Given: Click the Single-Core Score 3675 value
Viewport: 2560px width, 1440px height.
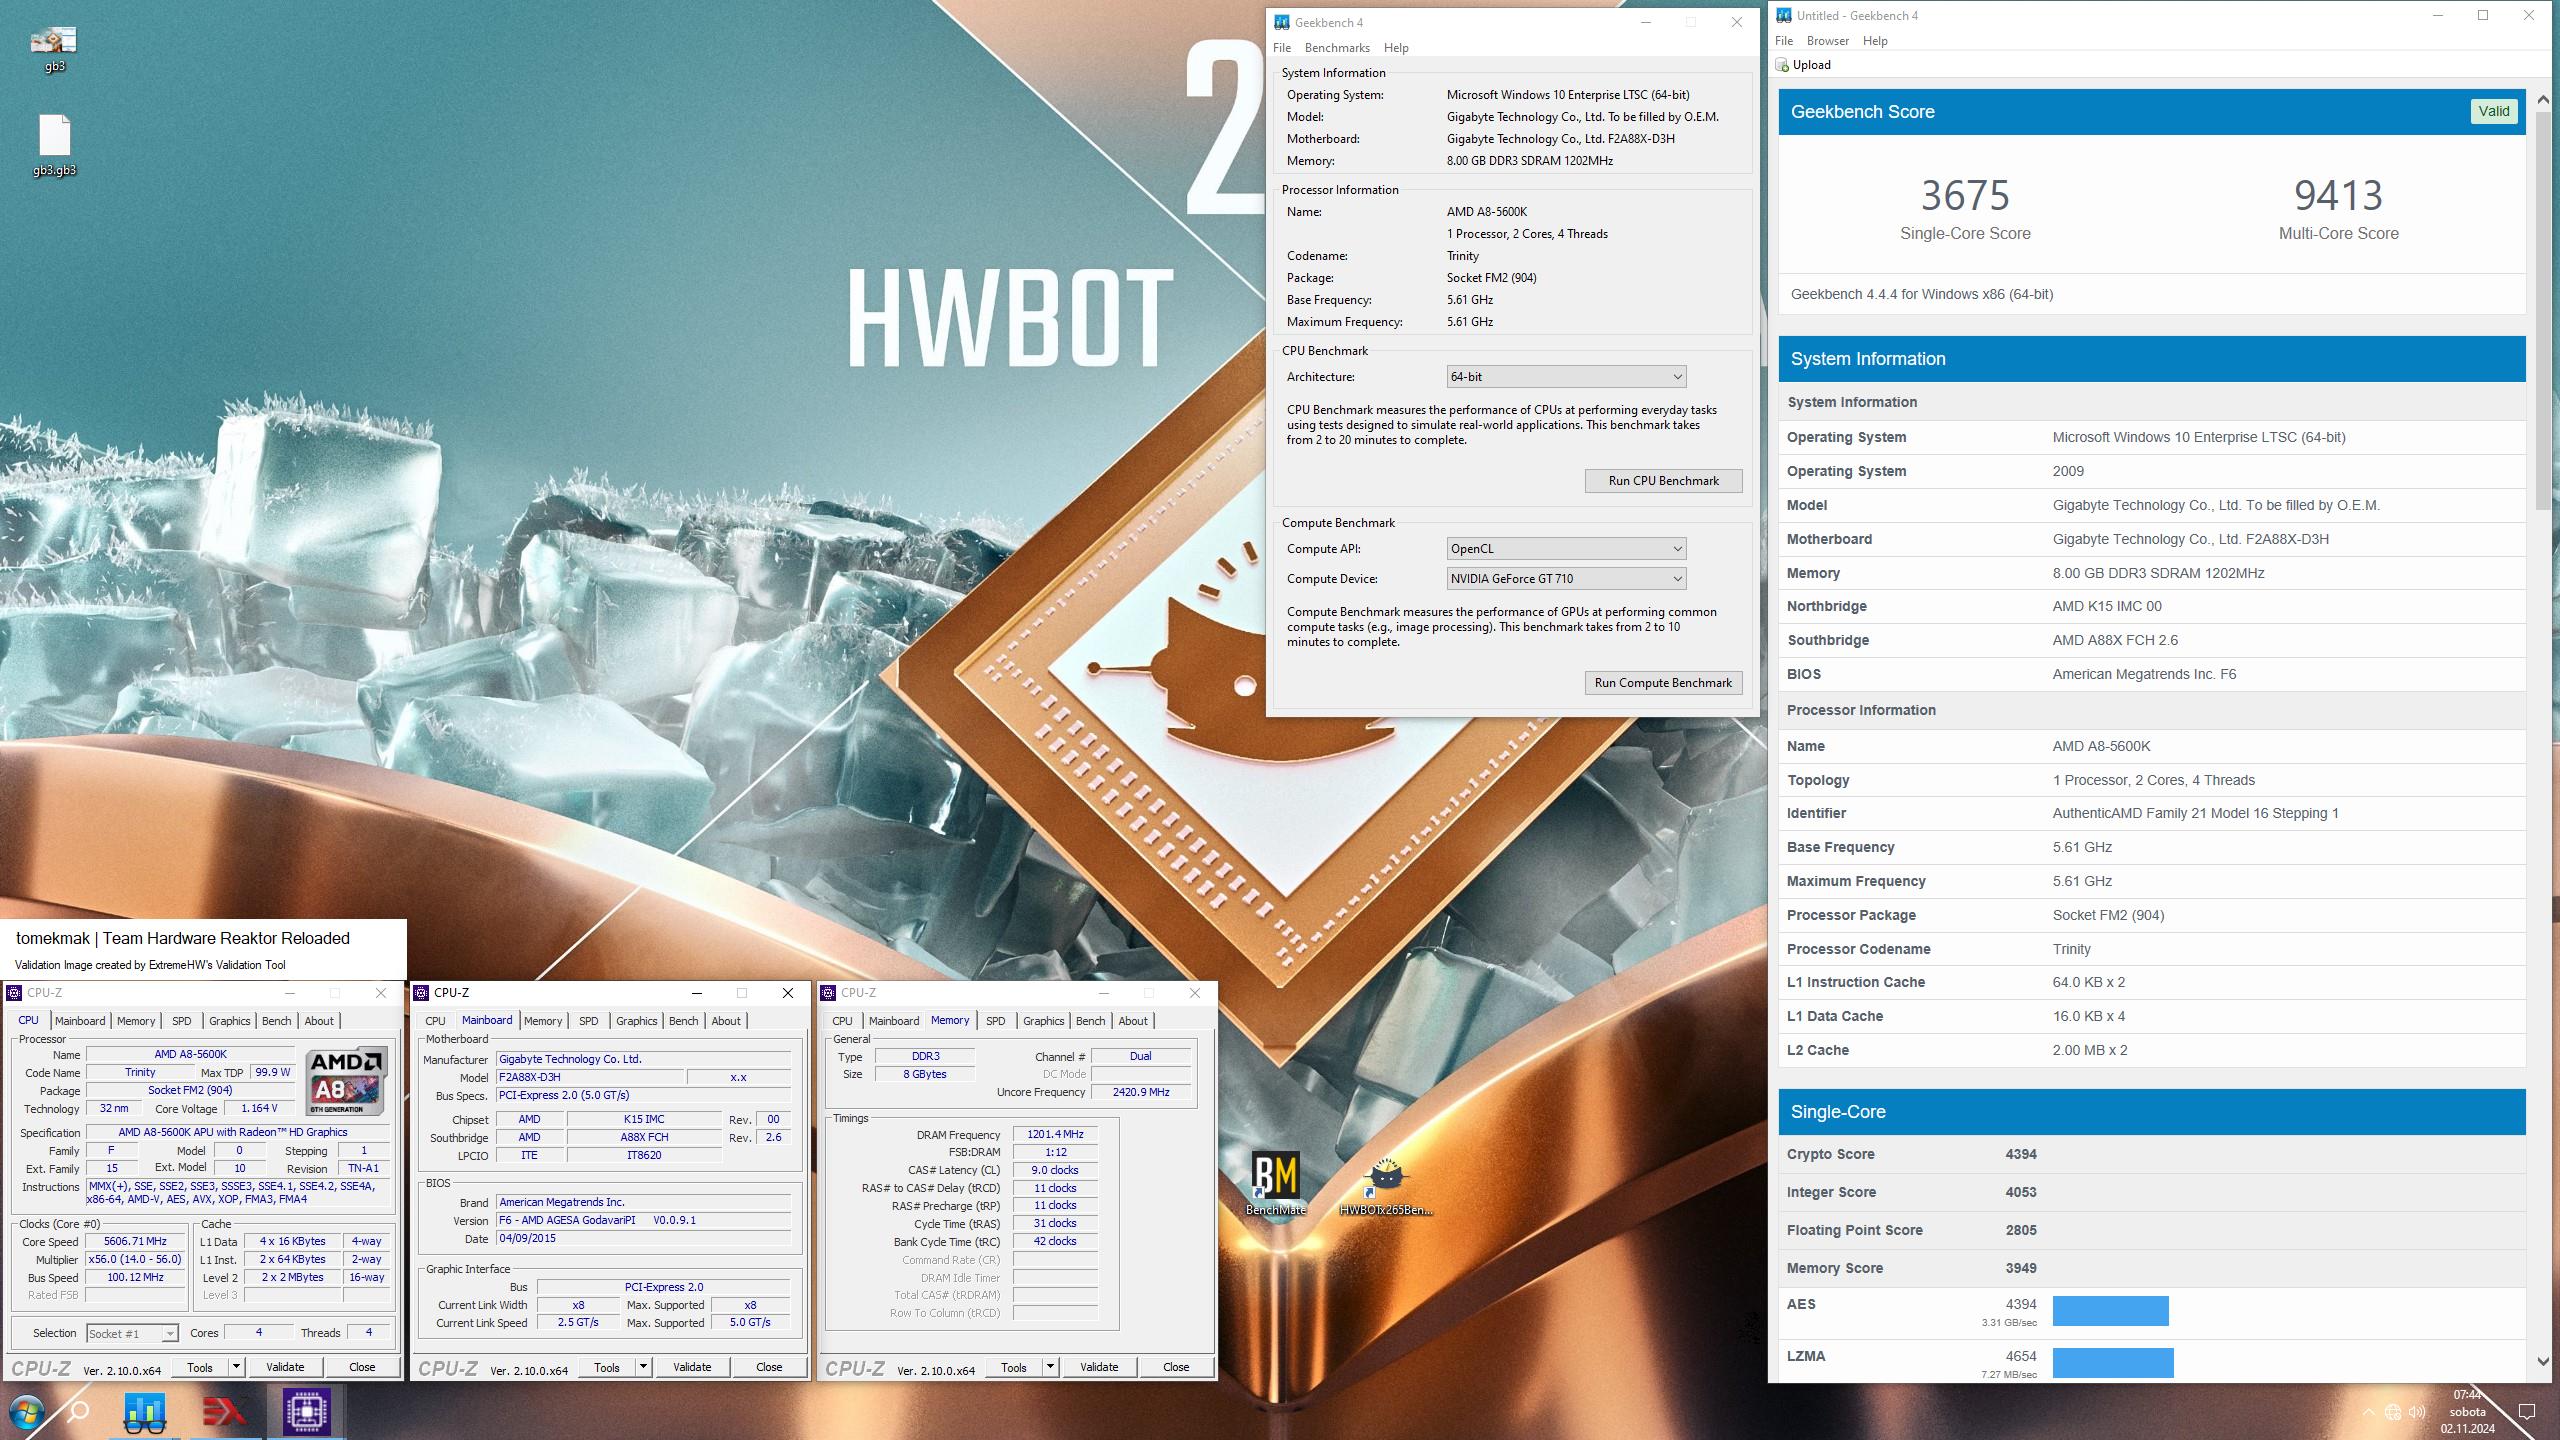Looking at the screenshot, I should coord(1965,195).
